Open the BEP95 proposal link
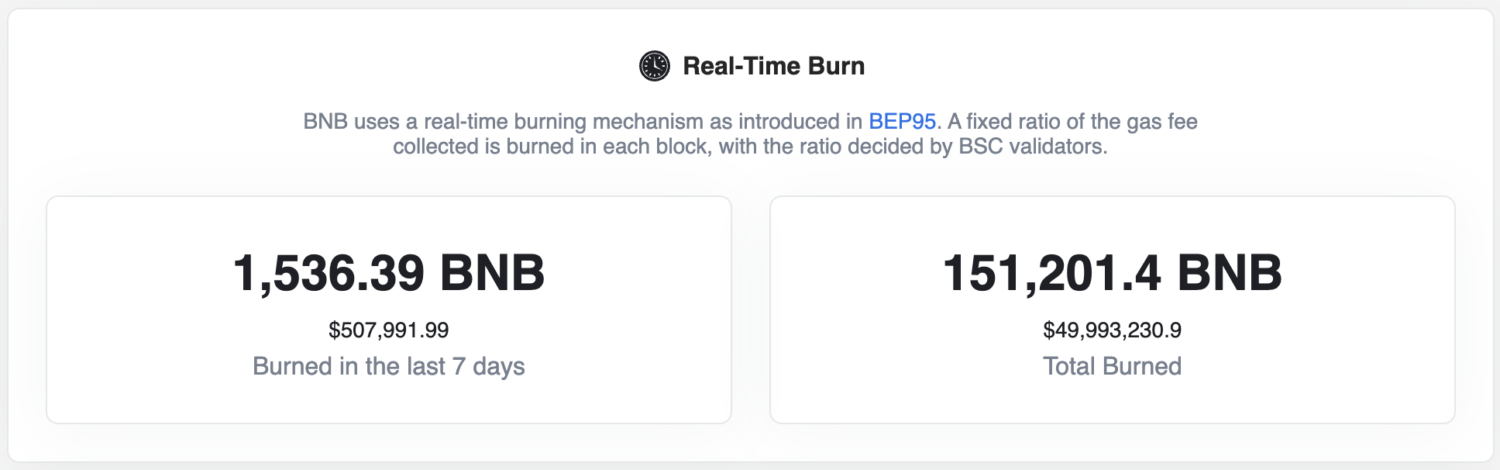This screenshot has height=470, width=1500. 902,122
